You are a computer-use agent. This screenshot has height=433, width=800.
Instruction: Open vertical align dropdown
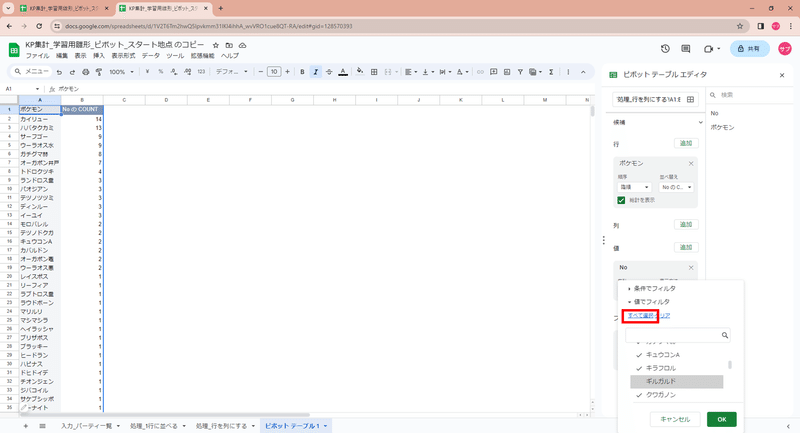[428, 72]
